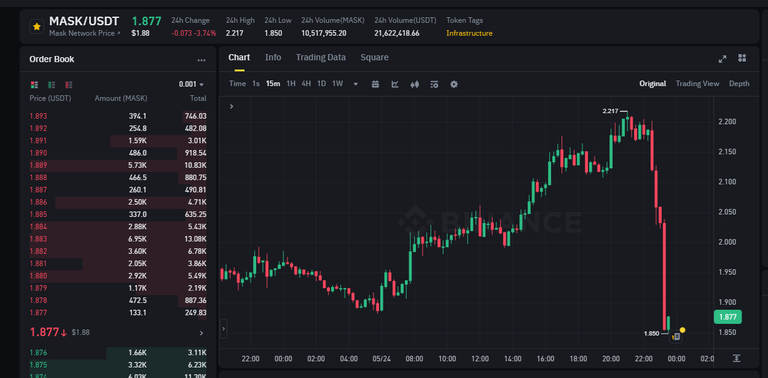Select the Trading View chart mode
The height and width of the screenshot is (378, 768).
[697, 84]
